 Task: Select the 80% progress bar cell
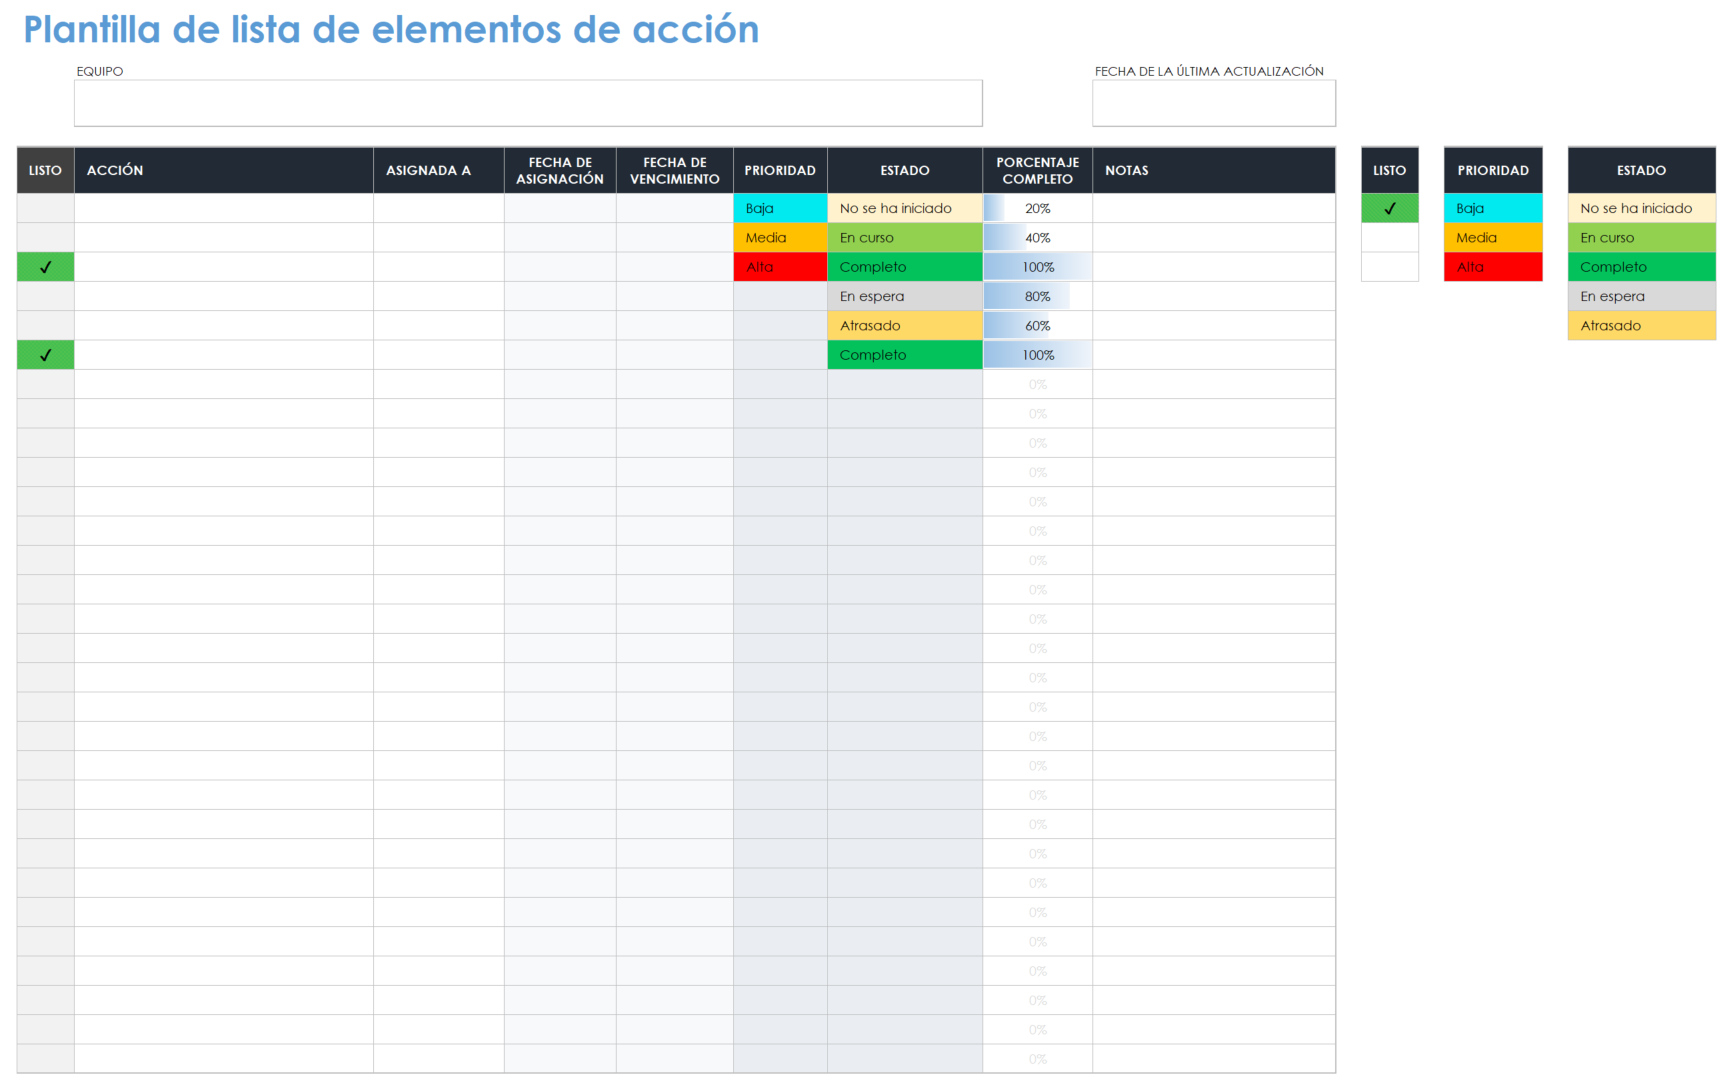click(1038, 296)
